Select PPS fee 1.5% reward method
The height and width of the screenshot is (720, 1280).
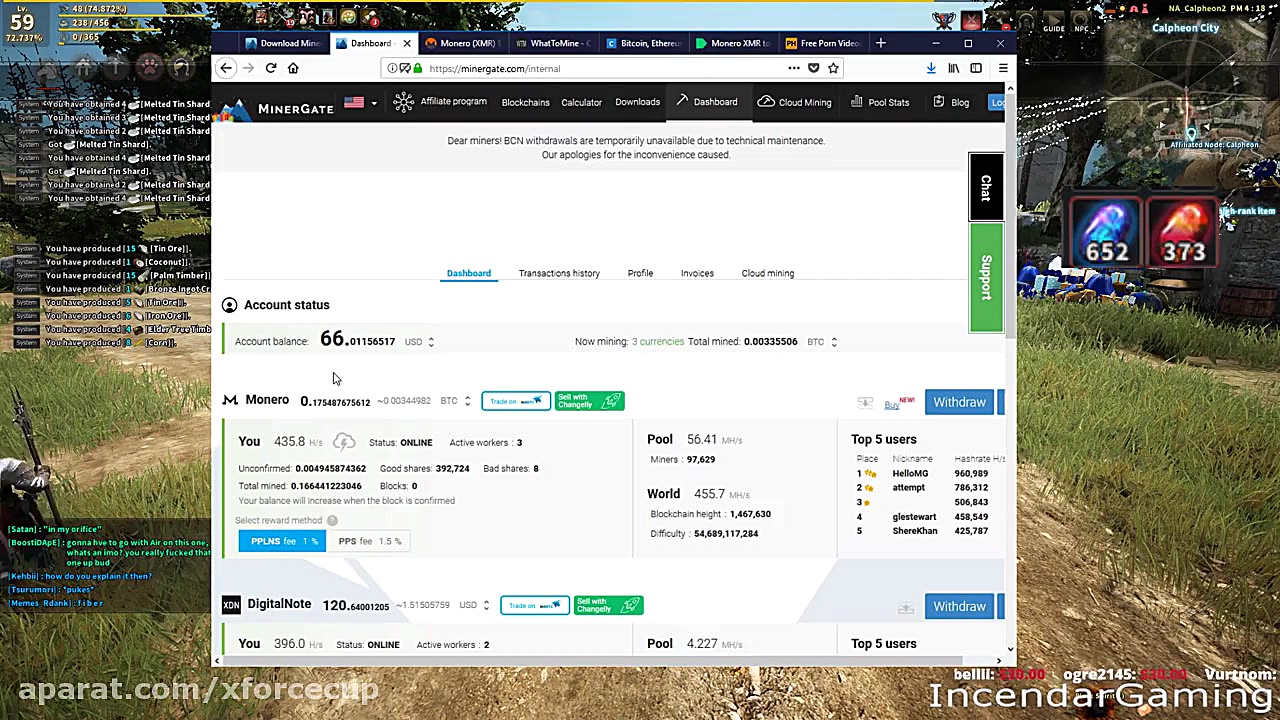point(369,541)
